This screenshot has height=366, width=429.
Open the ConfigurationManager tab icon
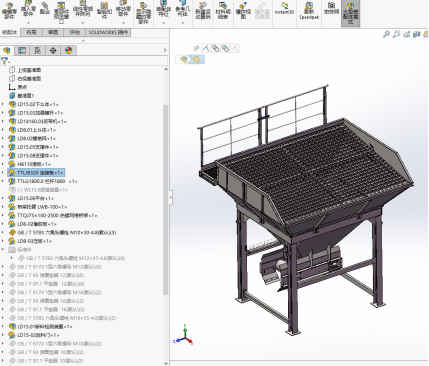tap(37, 50)
